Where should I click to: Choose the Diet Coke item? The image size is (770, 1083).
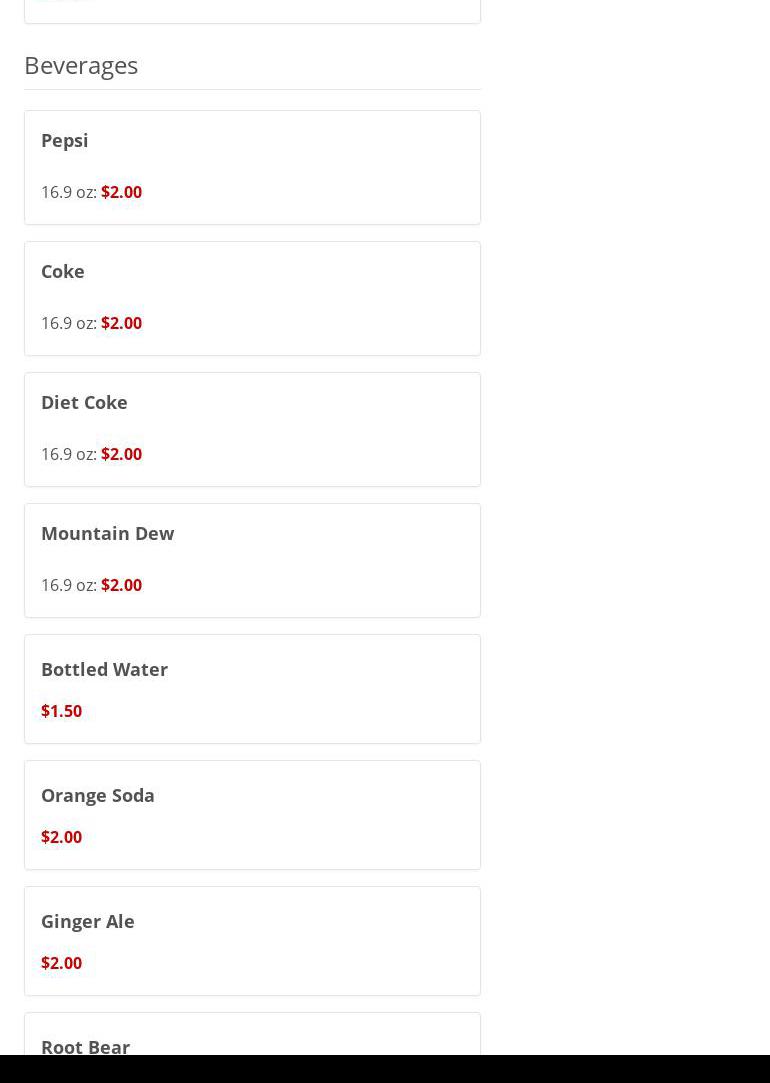[x=84, y=403]
